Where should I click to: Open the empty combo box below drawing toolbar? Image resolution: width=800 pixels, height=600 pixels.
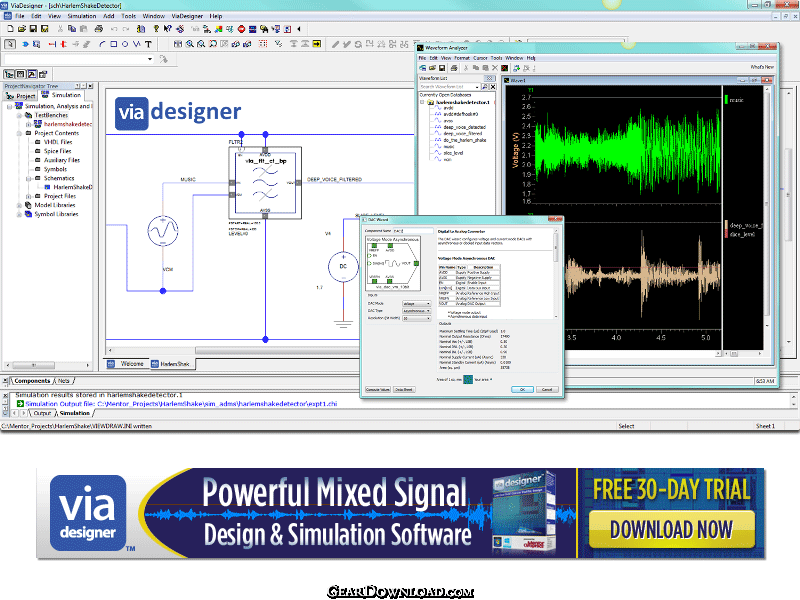[x=79, y=59]
